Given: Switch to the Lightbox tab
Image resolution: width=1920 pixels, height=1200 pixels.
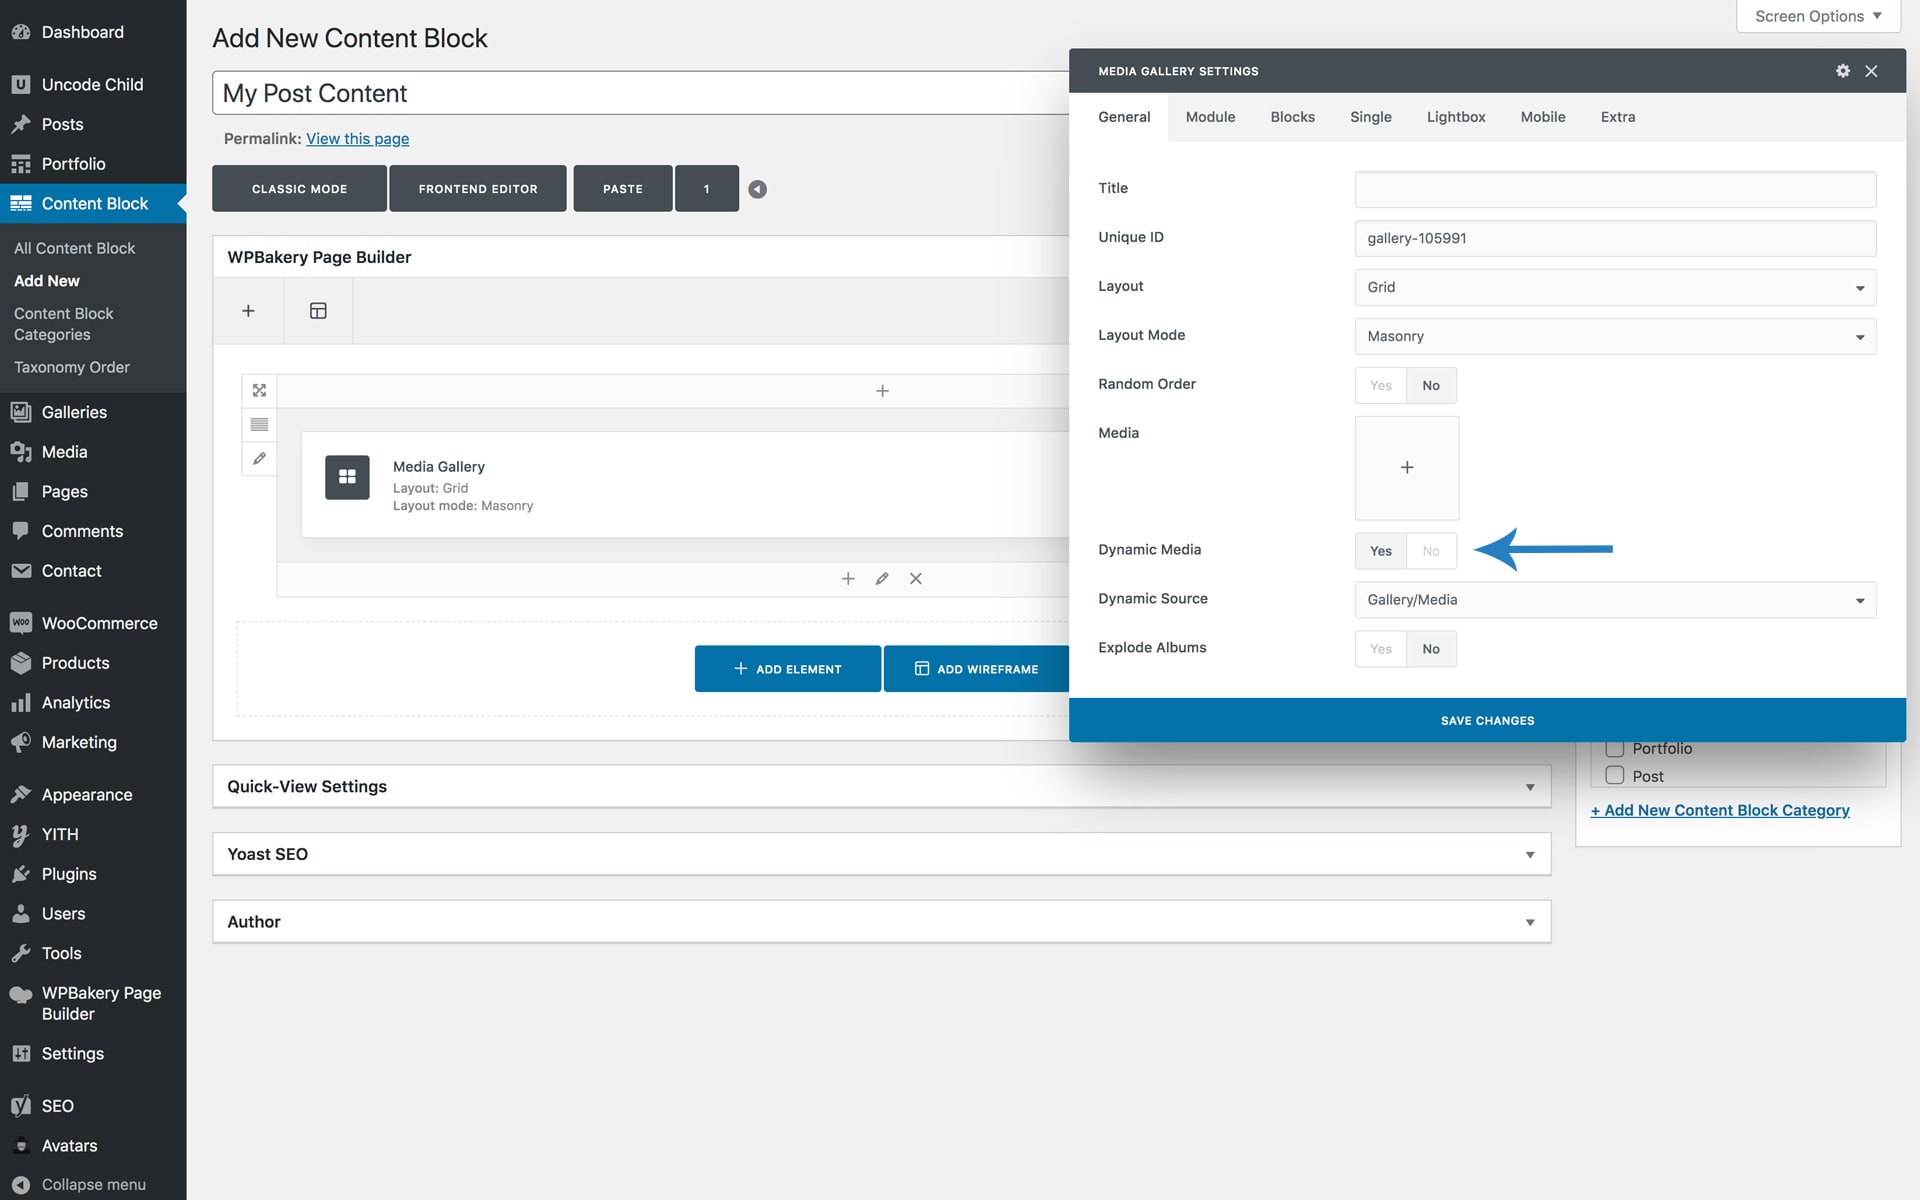Looking at the screenshot, I should [1455, 117].
